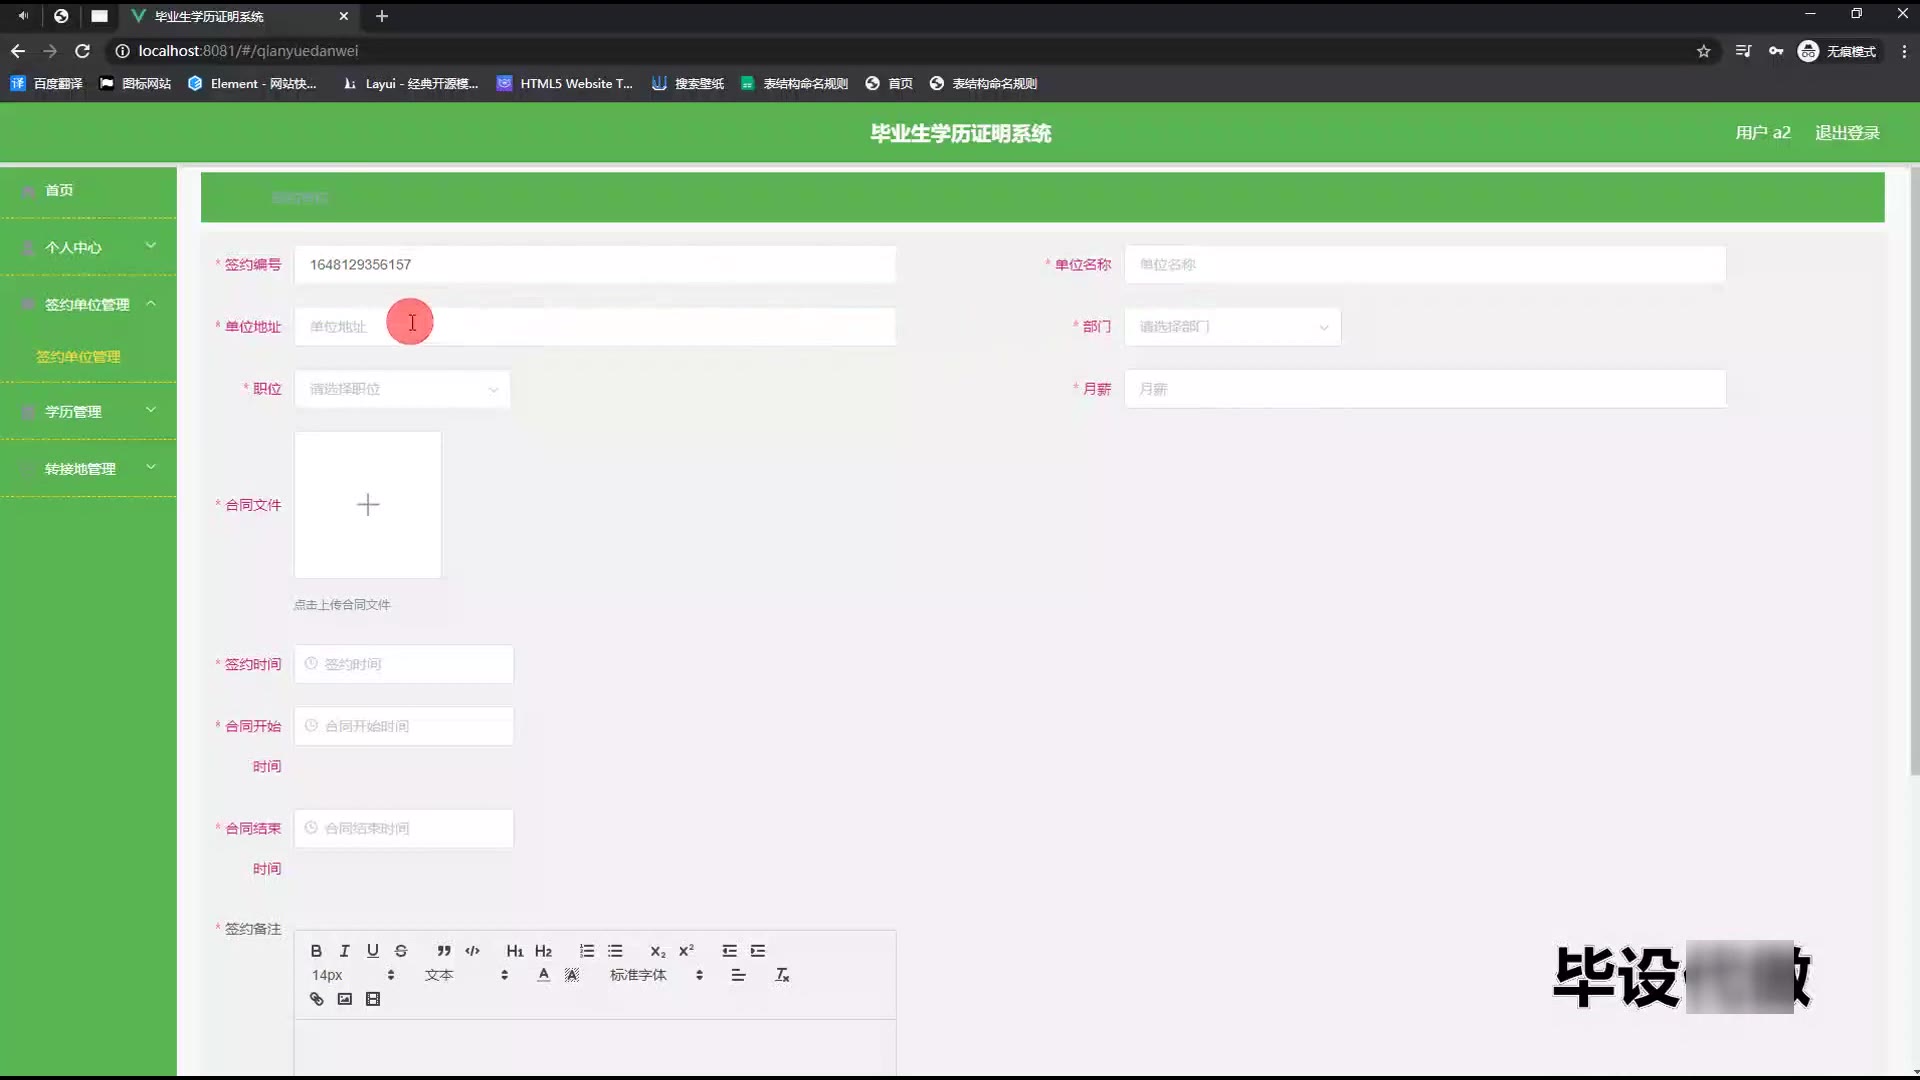
Task: Open the 标准字体 font family dropdown
Action: pyautogui.click(x=656, y=975)
